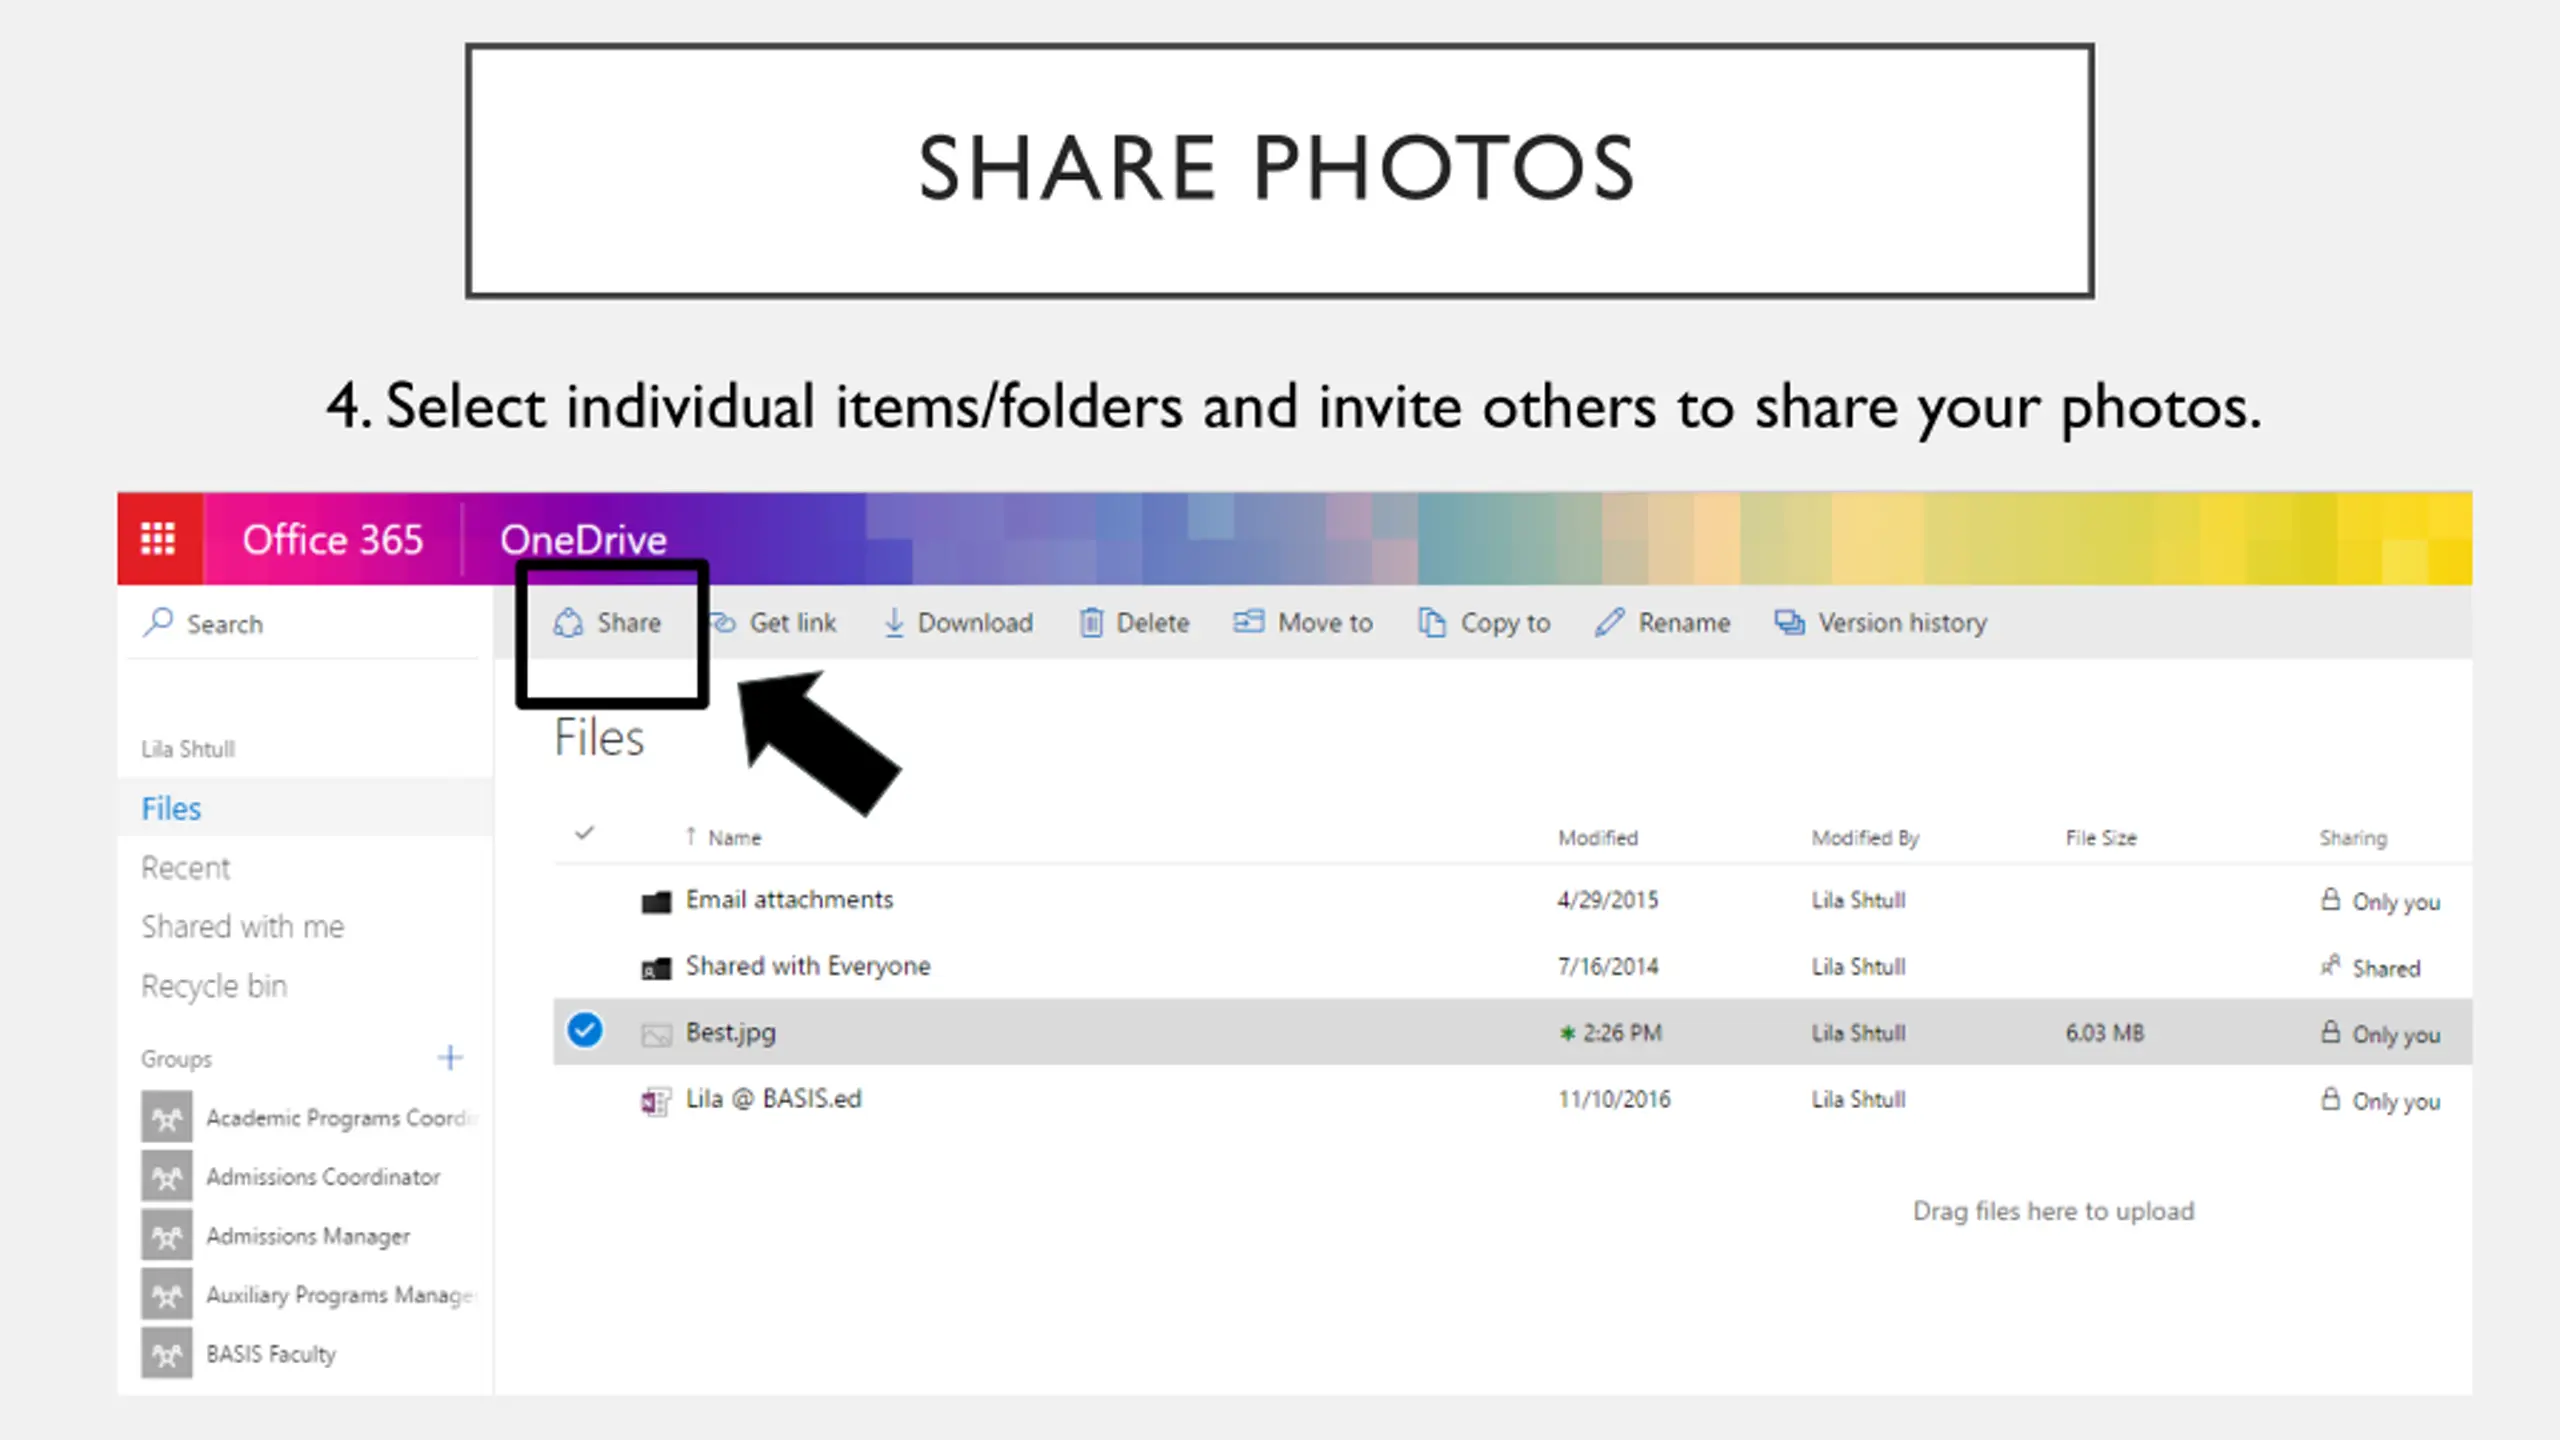This screenshot has width=2560, height=1440.
Task: Click the Office 365 header link
Action: [333, 540]
